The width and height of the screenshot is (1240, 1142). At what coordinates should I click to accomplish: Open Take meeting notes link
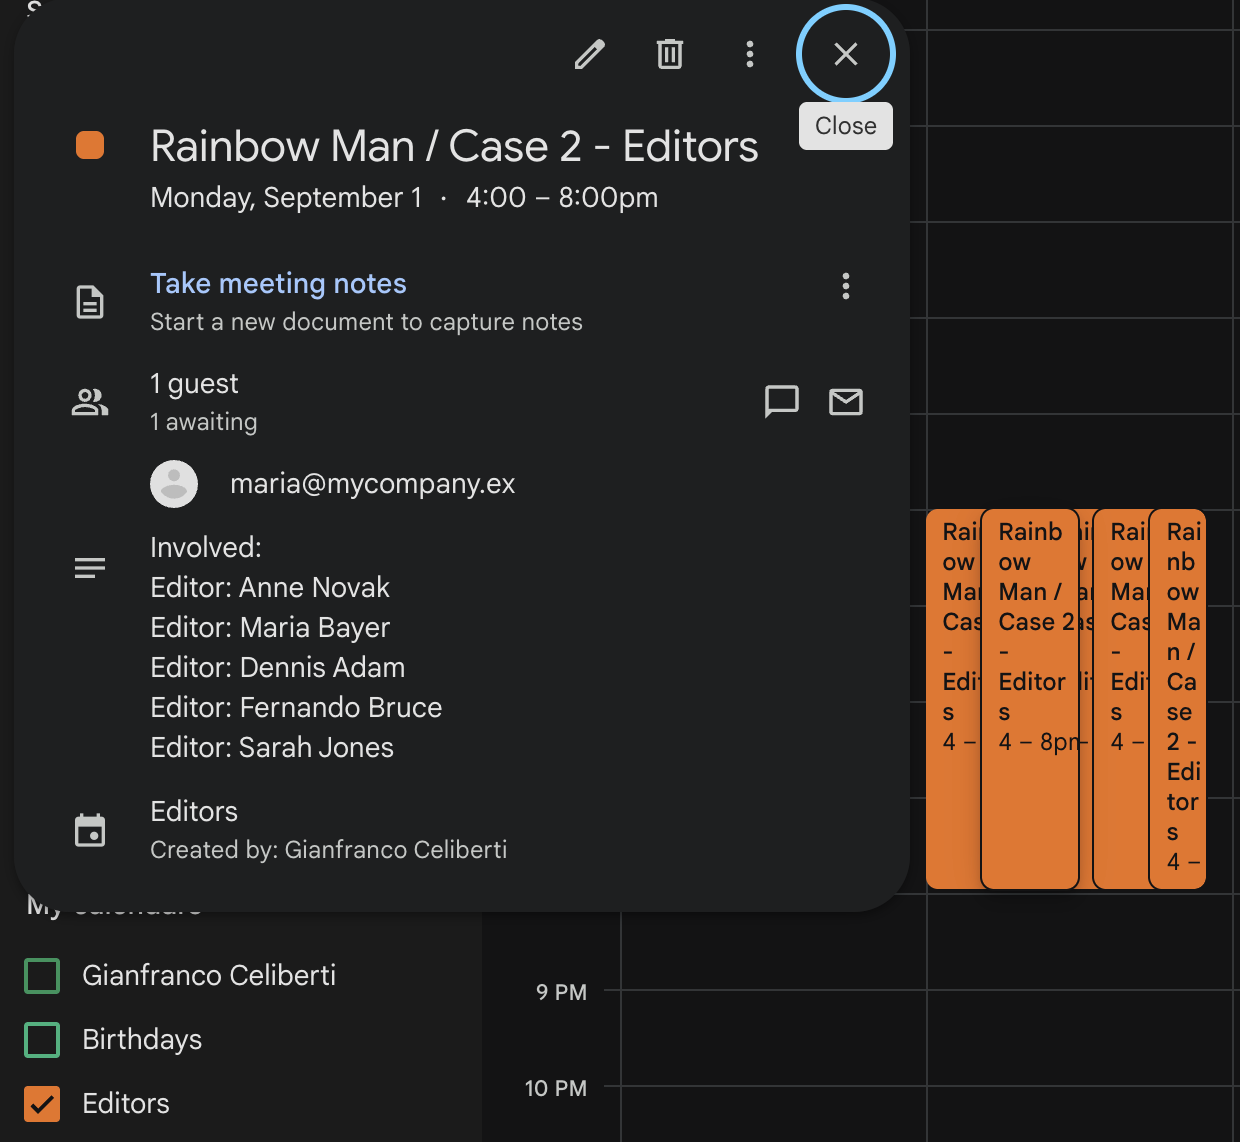[278, 284]
